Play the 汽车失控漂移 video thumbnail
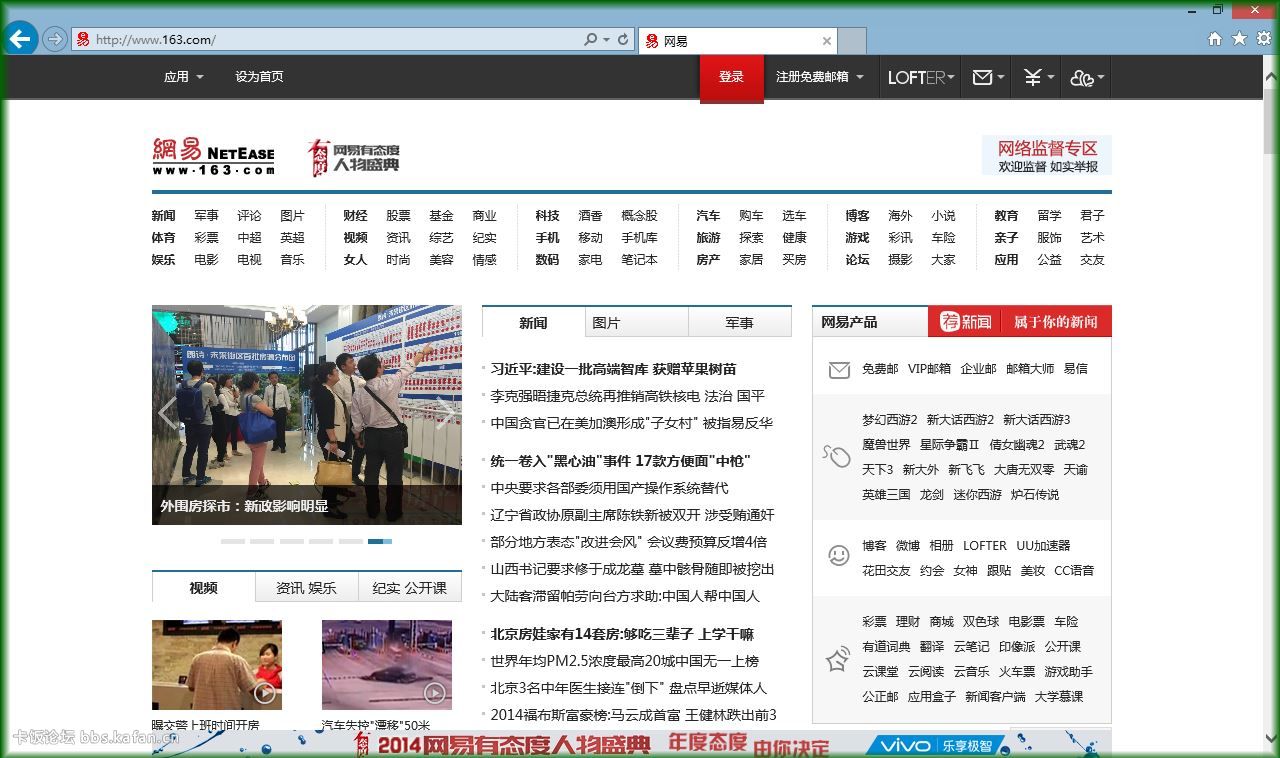Viewport: 1280px width, 758px height. click(x=387, y=665)
